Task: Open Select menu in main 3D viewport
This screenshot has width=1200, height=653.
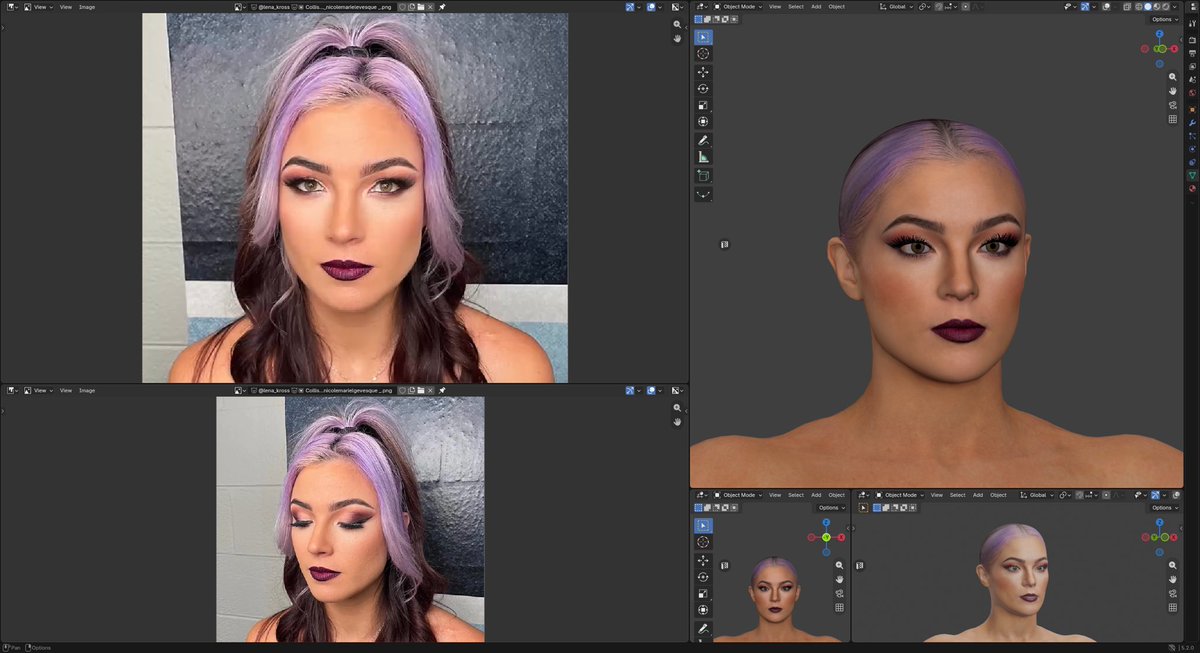Action: tap(796, 7)
